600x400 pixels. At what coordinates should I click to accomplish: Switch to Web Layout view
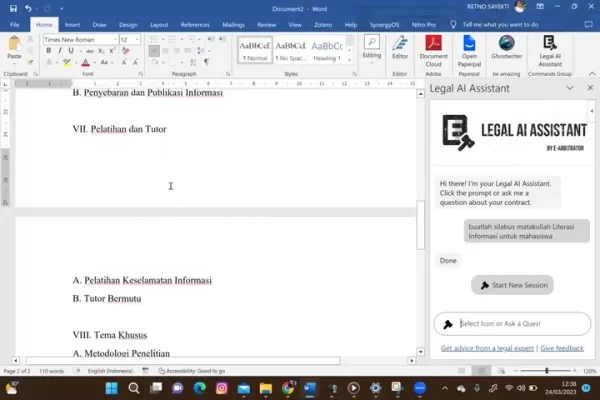(501, 371)
